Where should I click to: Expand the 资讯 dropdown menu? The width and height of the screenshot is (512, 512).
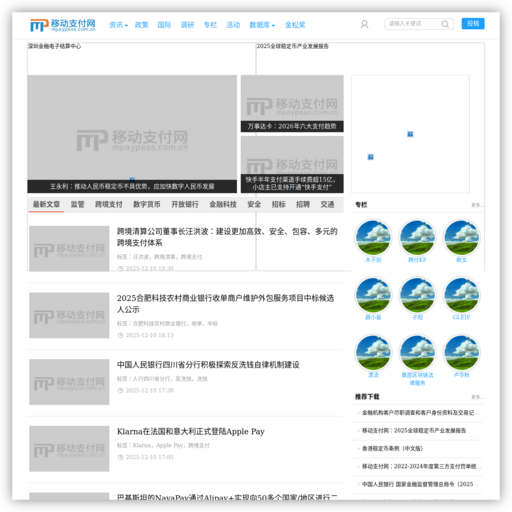coord(118,25)
